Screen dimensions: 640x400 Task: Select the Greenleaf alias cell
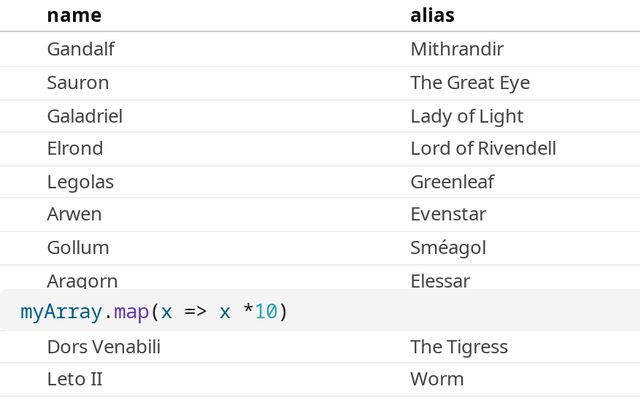(x=452, y=182)
